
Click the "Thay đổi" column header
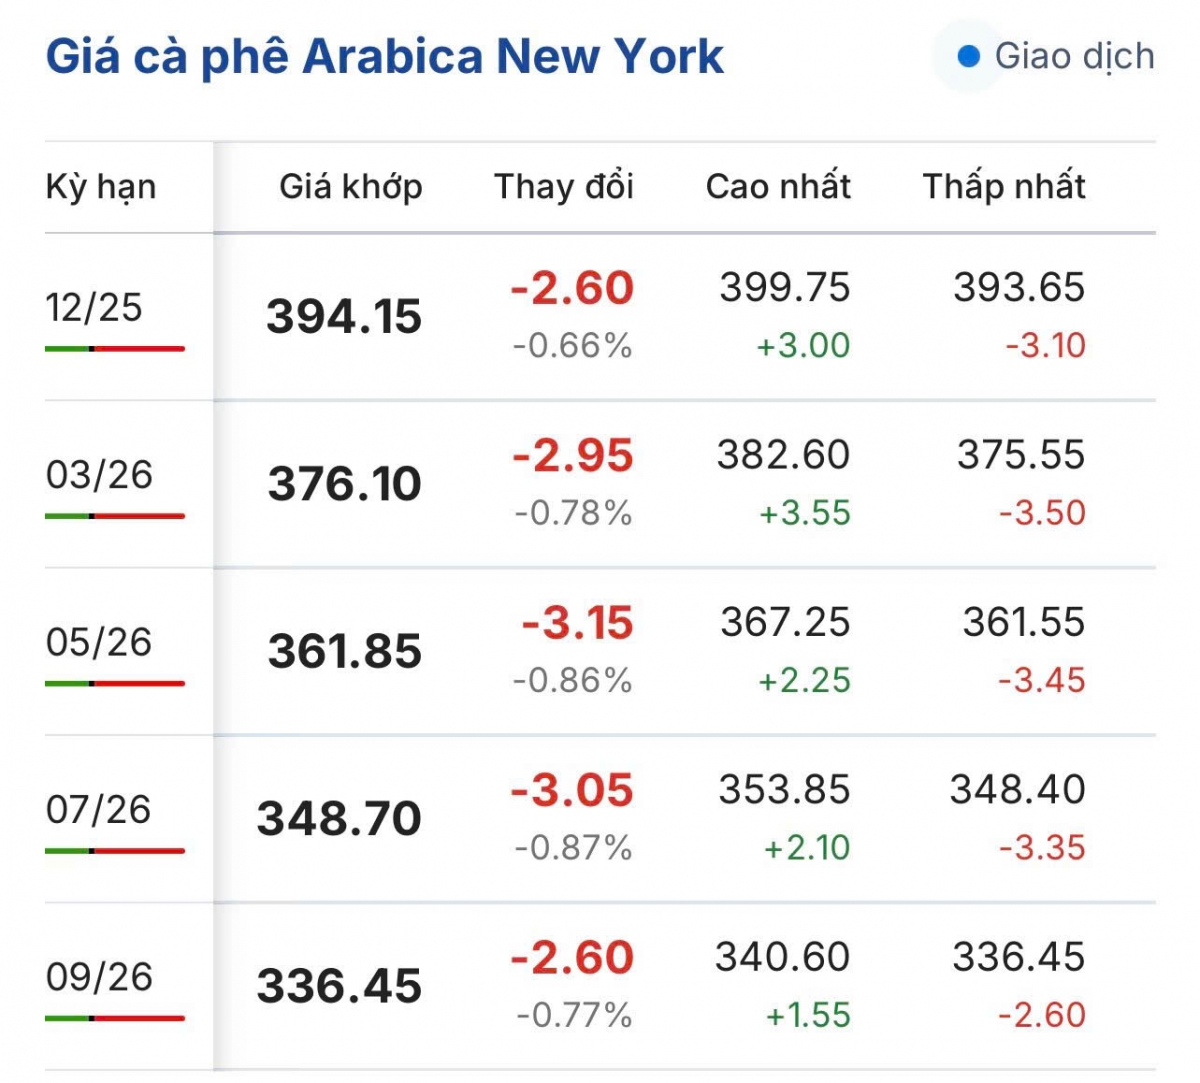tap(564, 187)
